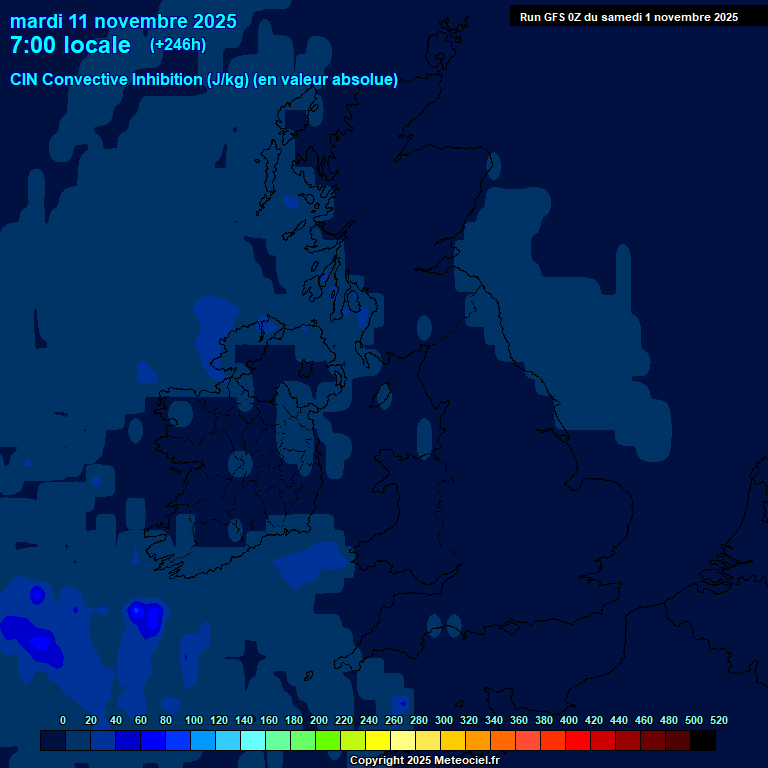Image resolution: width=768 pixels, height=768 pixels.
Task: Click the CIN Convective Inhibition title
Action: [204, 80]
